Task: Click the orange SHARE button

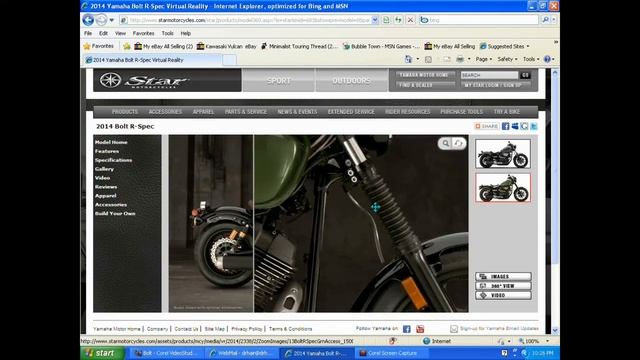Action: tap(487, 126)
